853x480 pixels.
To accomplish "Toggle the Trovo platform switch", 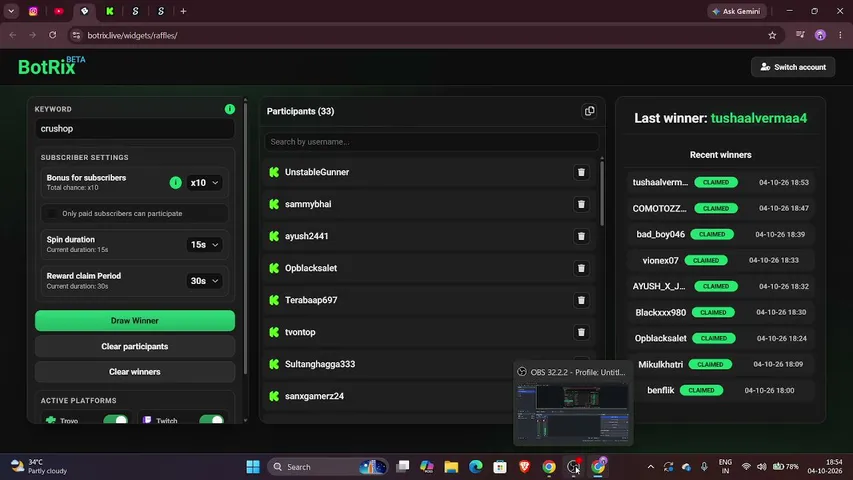I will click(115, 420).
